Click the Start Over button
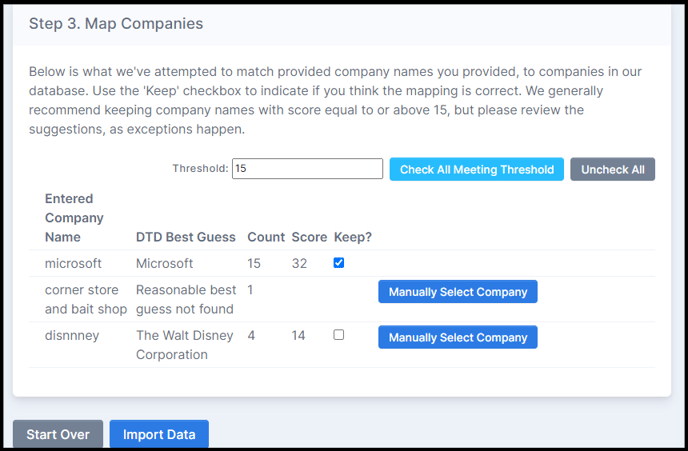The image size is (688, 451). pyautogui.click(x=58, y=434)
